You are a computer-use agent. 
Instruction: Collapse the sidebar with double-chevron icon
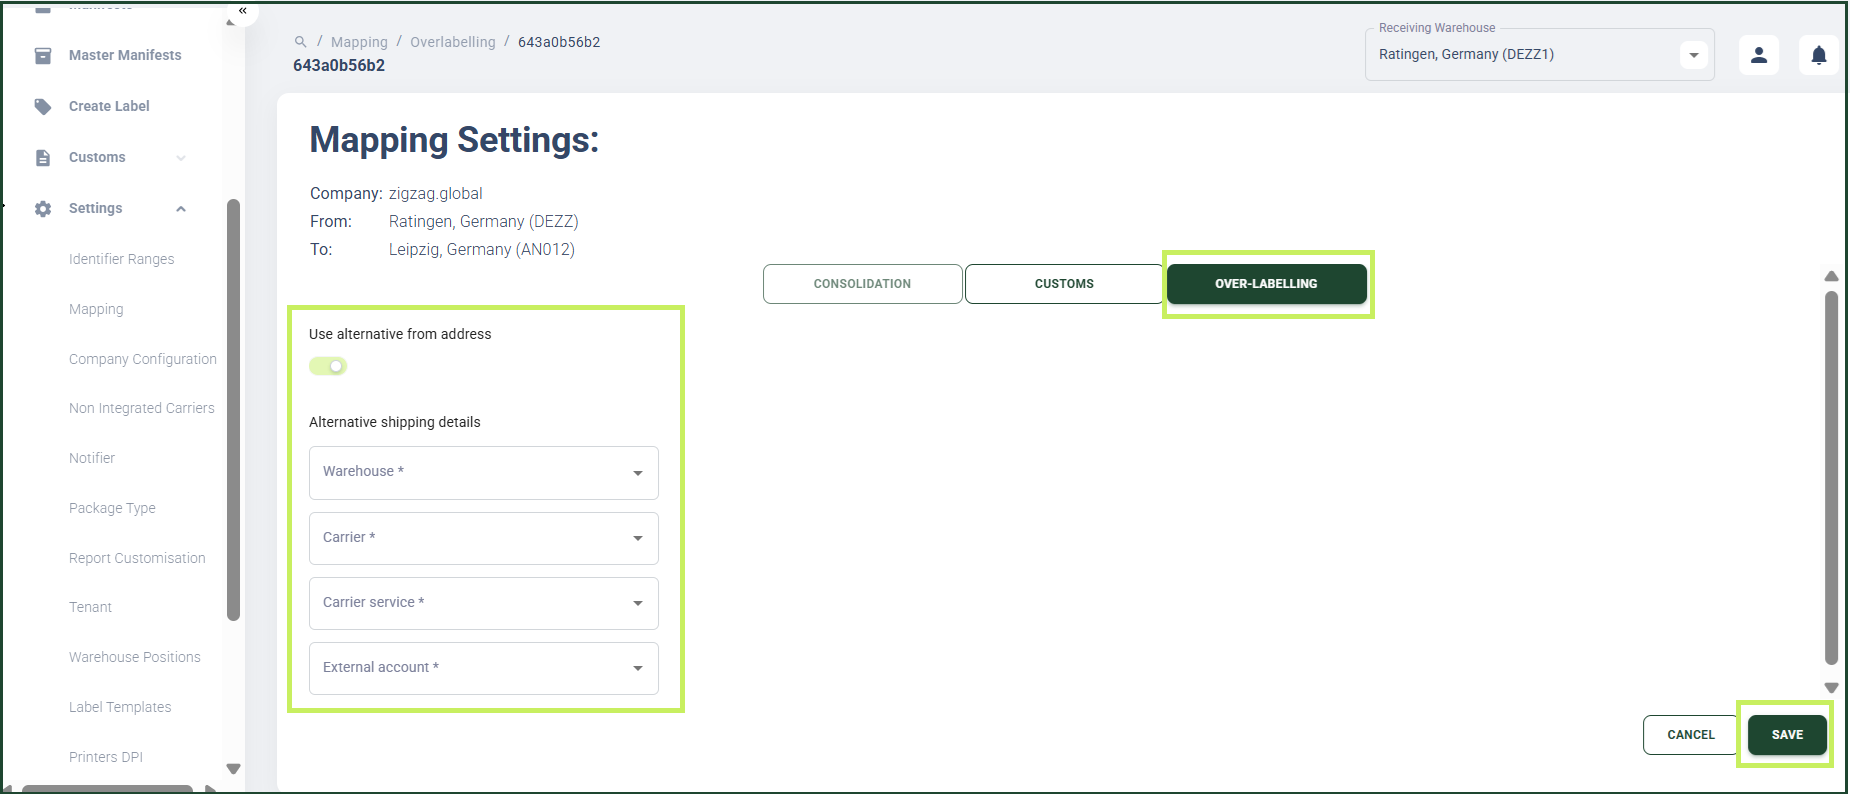[243, 11]
